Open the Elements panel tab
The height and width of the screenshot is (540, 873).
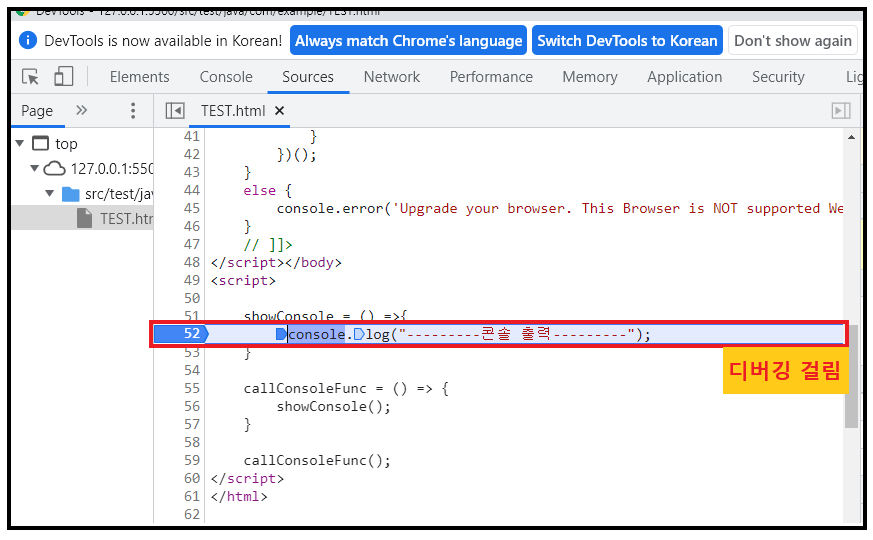click(139, 77)
